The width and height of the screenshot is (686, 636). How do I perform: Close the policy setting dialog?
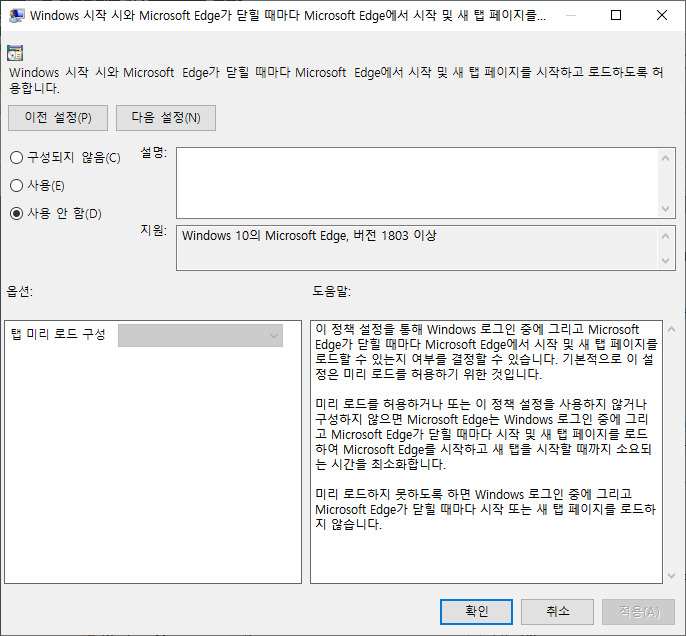(x=662, y=15)
